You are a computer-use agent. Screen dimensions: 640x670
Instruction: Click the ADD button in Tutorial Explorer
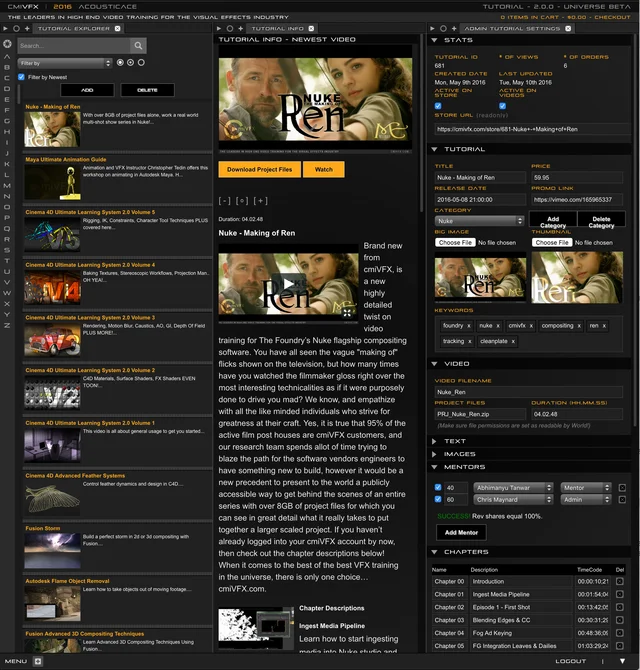coord(87,90)
